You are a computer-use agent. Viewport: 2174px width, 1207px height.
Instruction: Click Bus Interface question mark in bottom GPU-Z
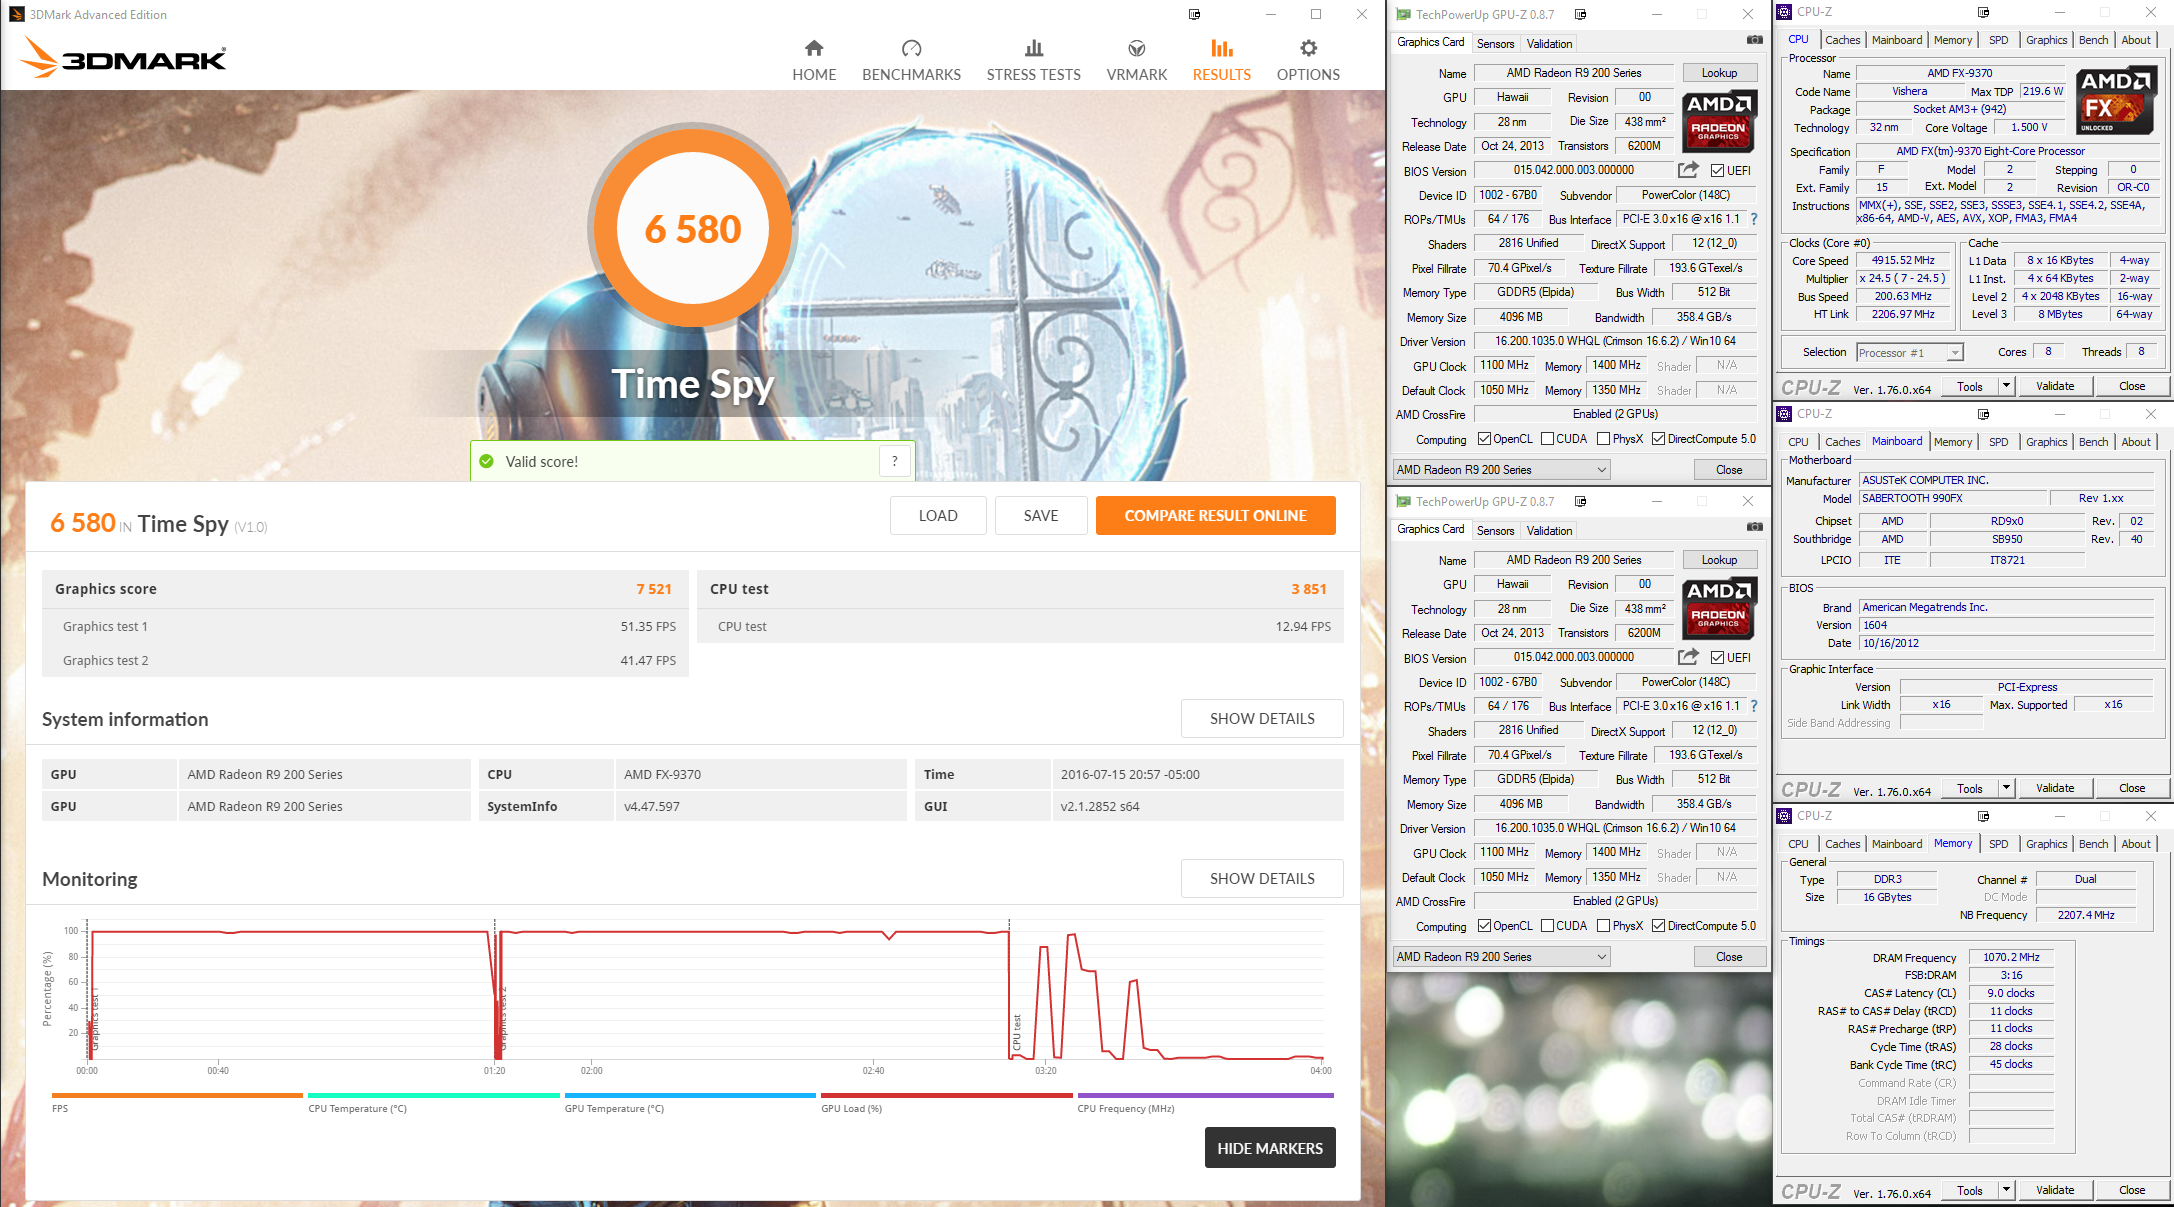1753,706
